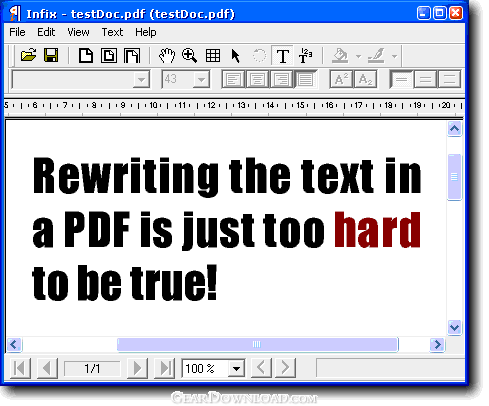Jump to the last page
Screen dimensions: 489x406
click(x=165, y=368)
